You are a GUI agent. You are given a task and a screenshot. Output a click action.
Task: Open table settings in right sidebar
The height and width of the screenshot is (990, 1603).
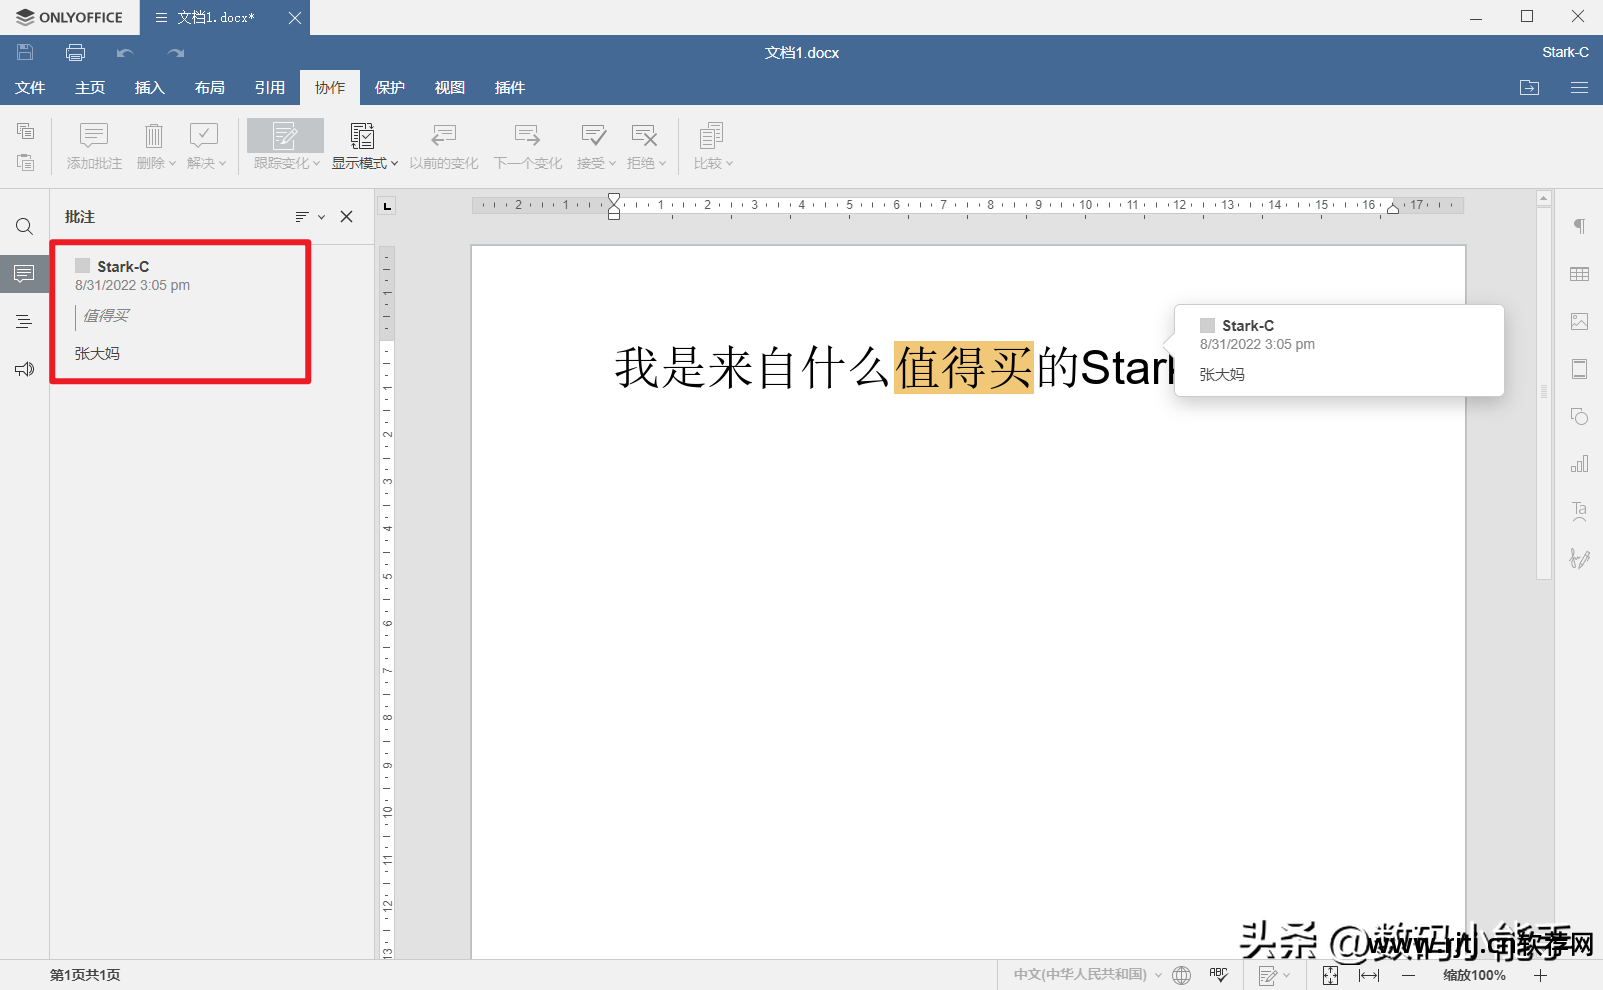point(1579,274)
